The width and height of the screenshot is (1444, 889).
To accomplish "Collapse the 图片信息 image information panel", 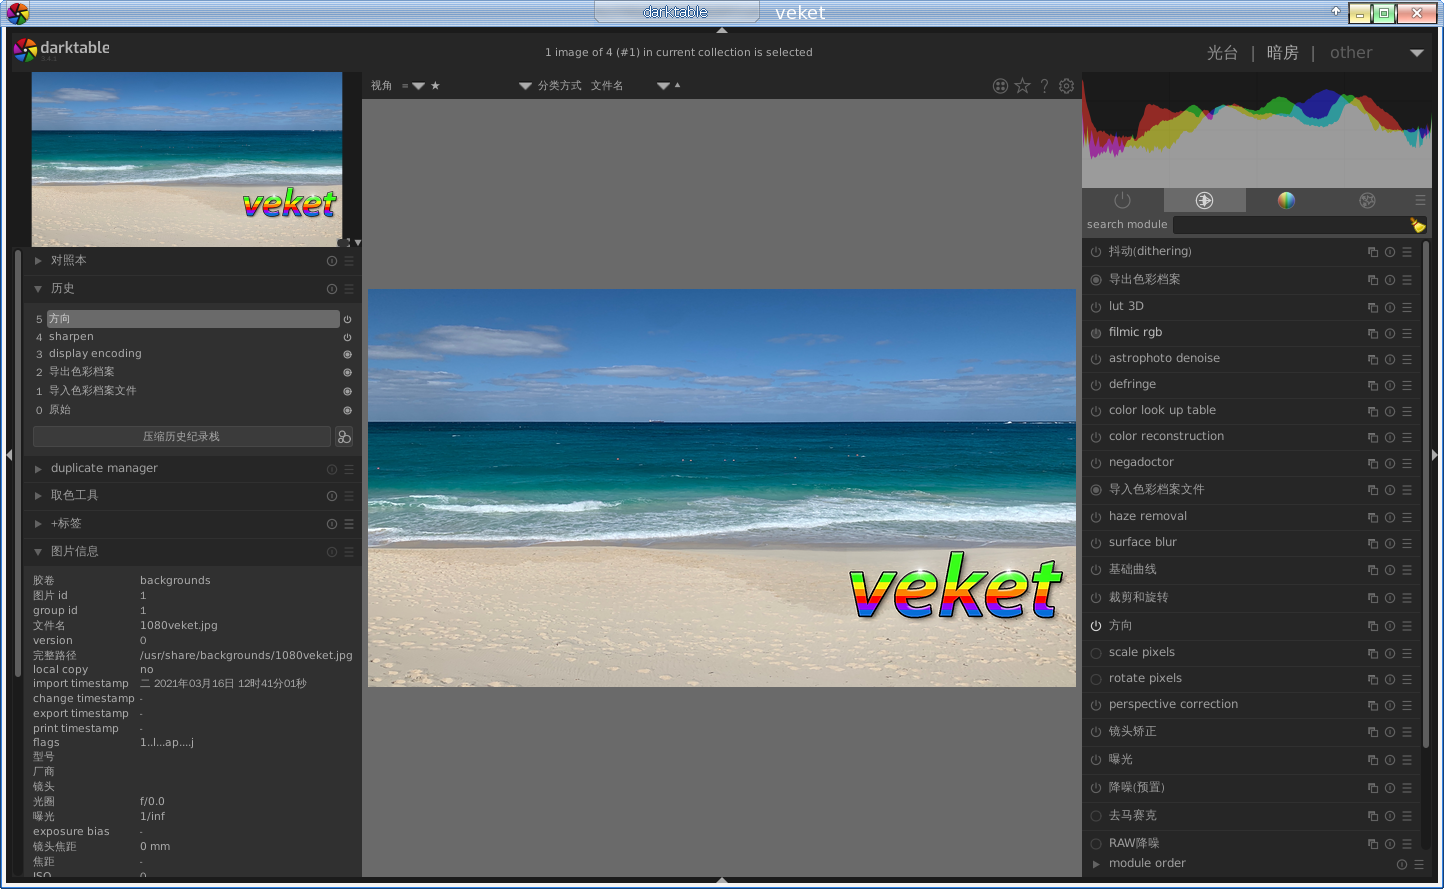I will pyautogui.click(x=38, y=552).
